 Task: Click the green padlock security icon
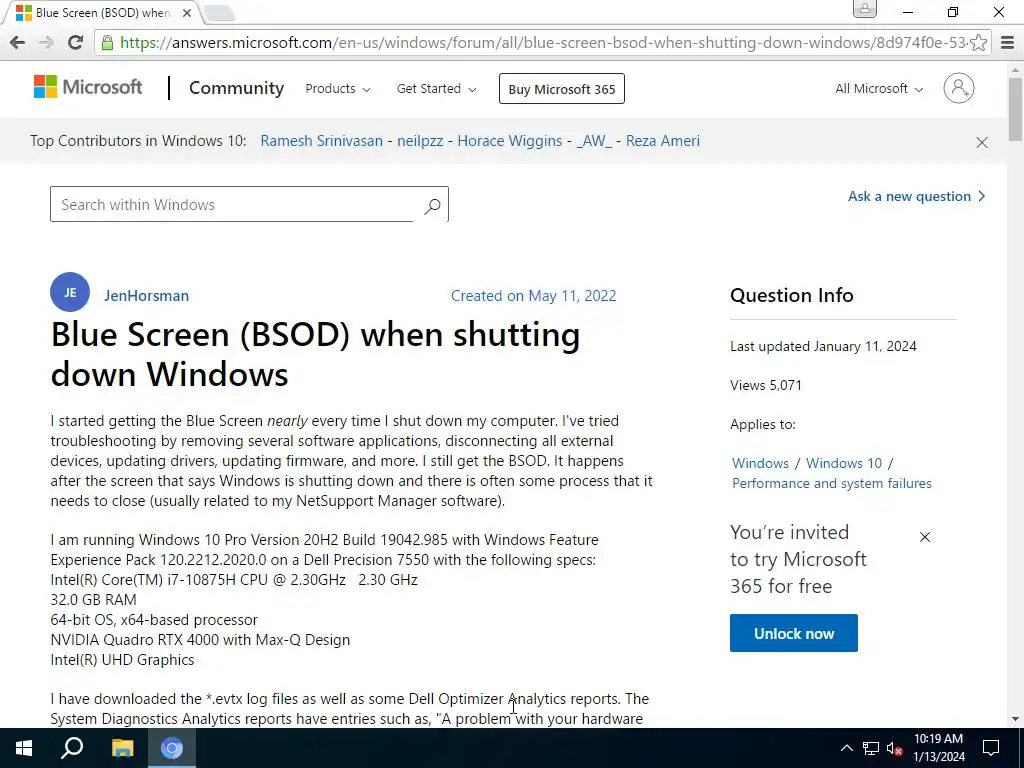pos(108,43)
